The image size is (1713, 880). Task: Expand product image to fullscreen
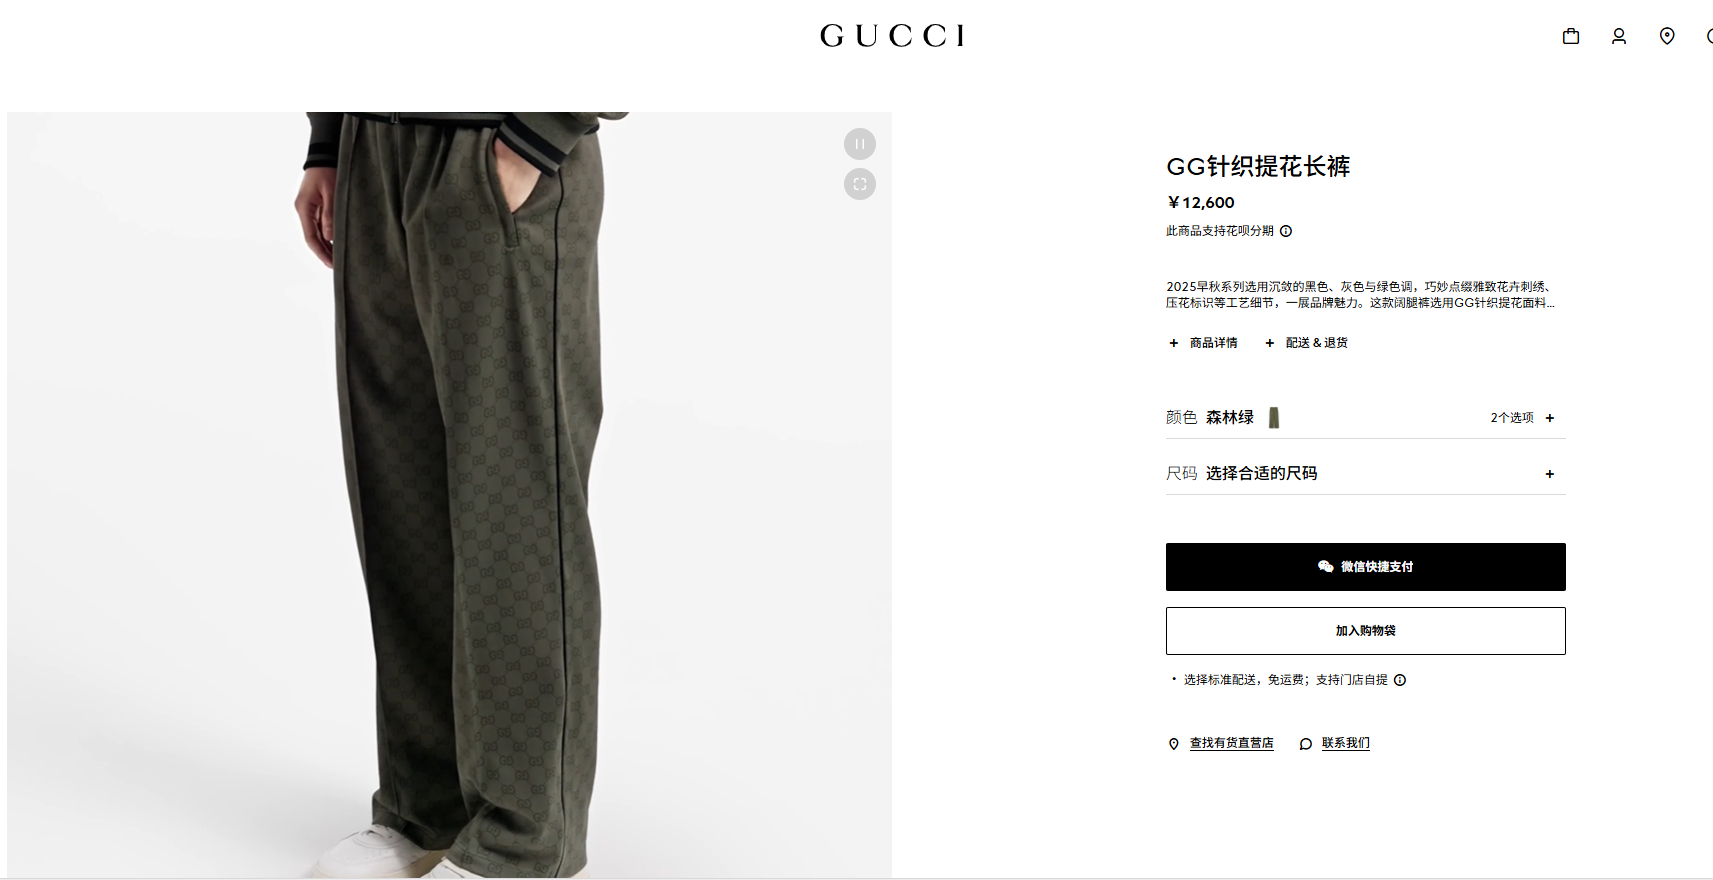coord(860,184)
